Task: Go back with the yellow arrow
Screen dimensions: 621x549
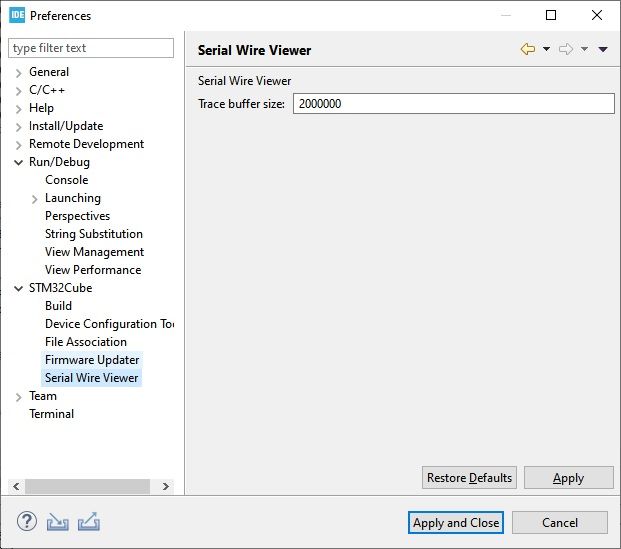Action: click(x=528, y=49)
